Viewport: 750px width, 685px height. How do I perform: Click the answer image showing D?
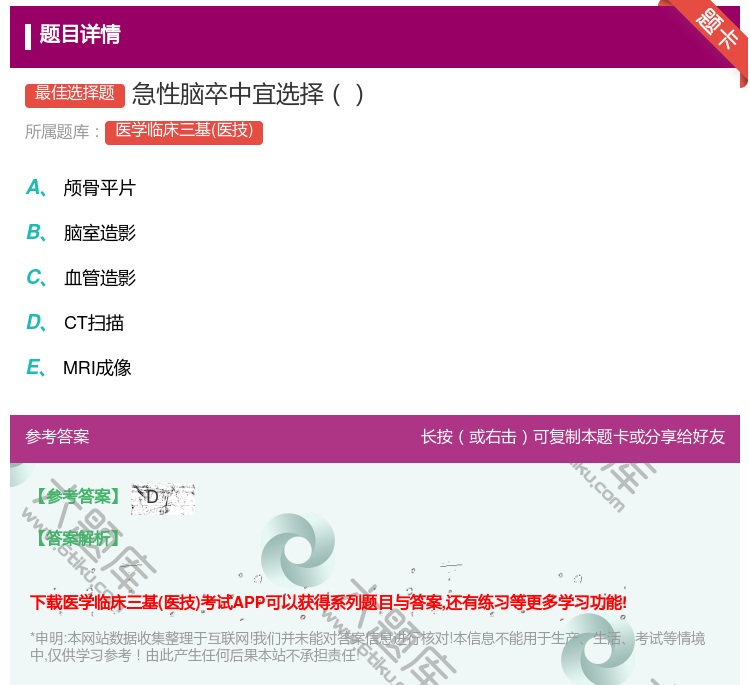click(x=163, y=499)
